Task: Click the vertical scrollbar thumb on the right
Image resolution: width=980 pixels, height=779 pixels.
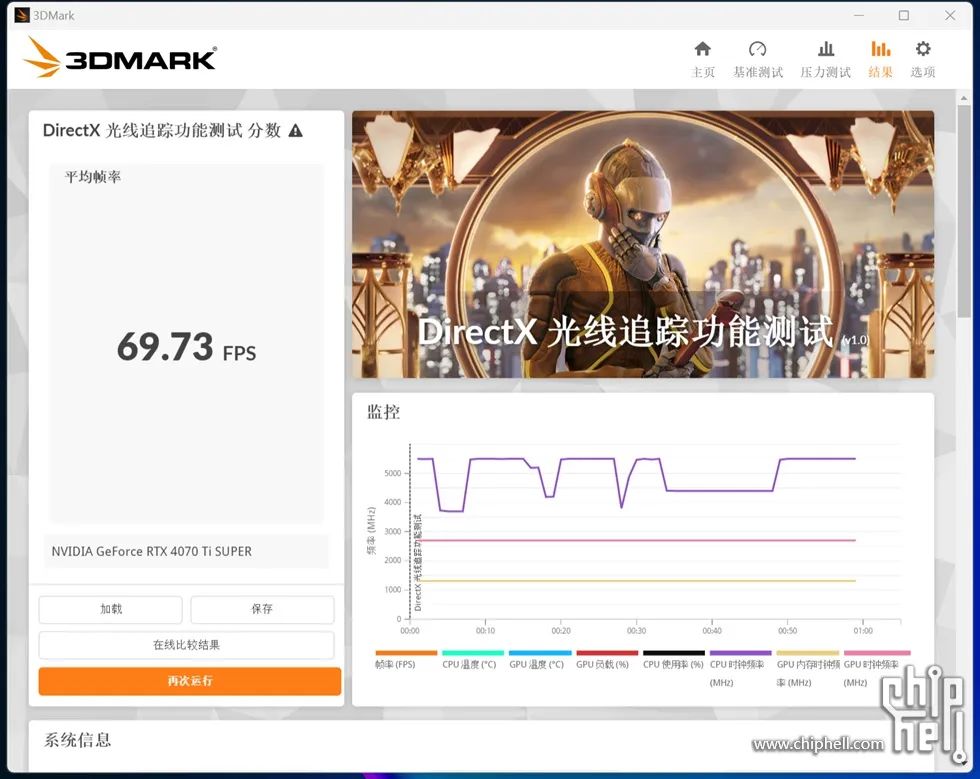Action: [963, 211]
